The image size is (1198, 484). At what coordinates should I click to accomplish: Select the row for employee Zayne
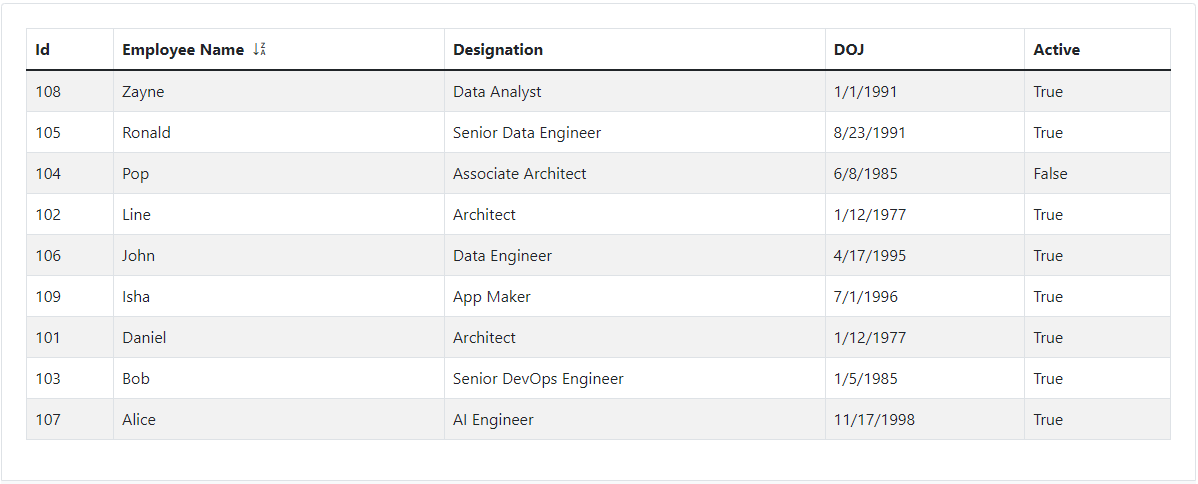coord(143,91)
